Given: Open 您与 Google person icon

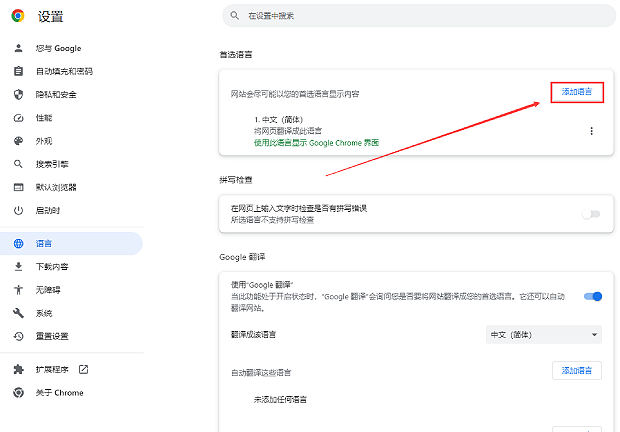Looking at the screenshot, I should (x=18, y=49).
